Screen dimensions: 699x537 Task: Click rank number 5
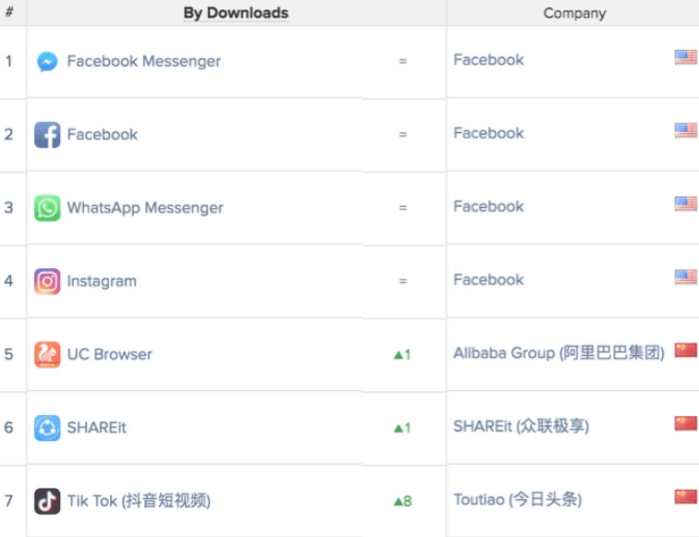point(8,354)
